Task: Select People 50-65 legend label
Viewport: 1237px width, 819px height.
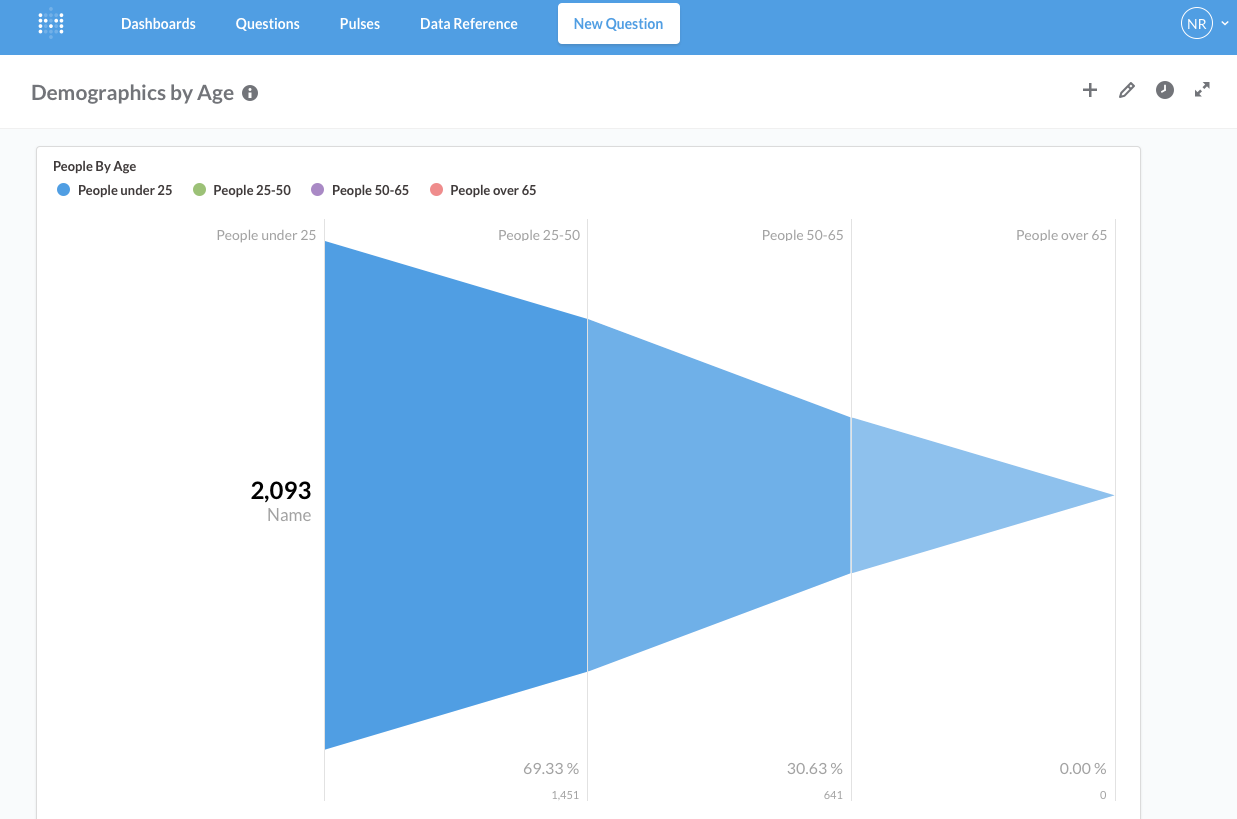Action: click(370, 190)
